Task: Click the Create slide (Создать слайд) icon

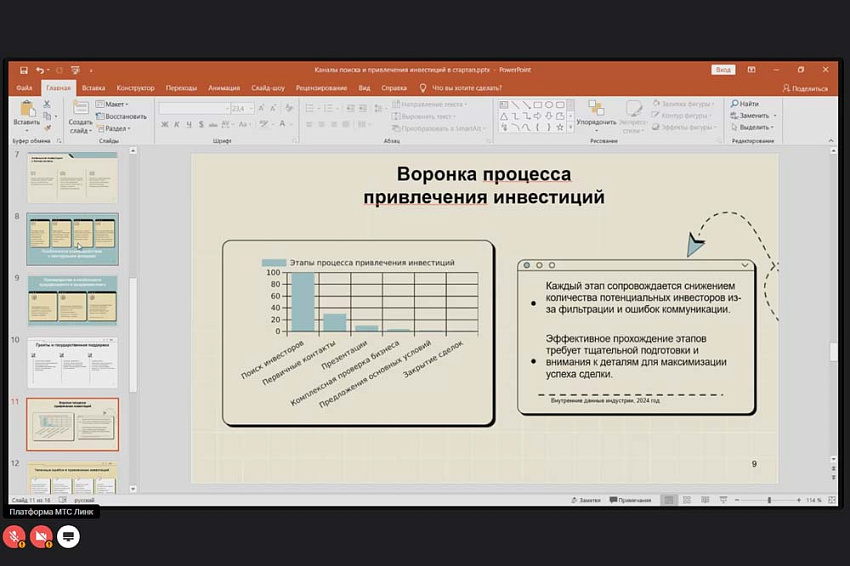Action: [80, 108]
